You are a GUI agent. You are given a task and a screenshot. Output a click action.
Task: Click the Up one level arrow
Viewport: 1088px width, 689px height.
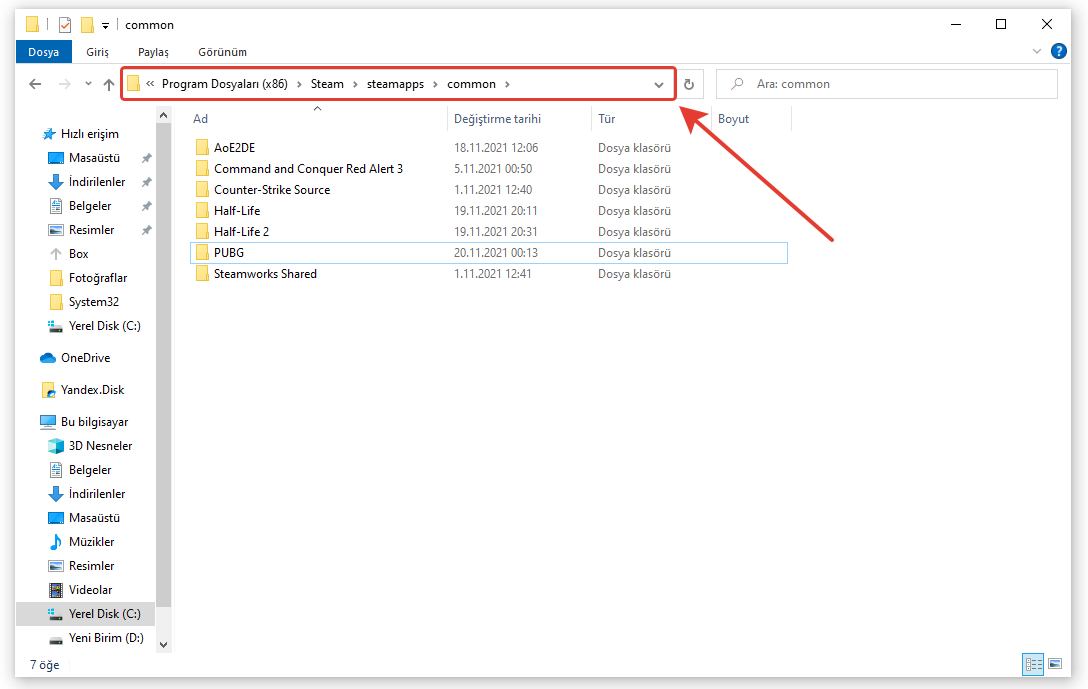109,85
